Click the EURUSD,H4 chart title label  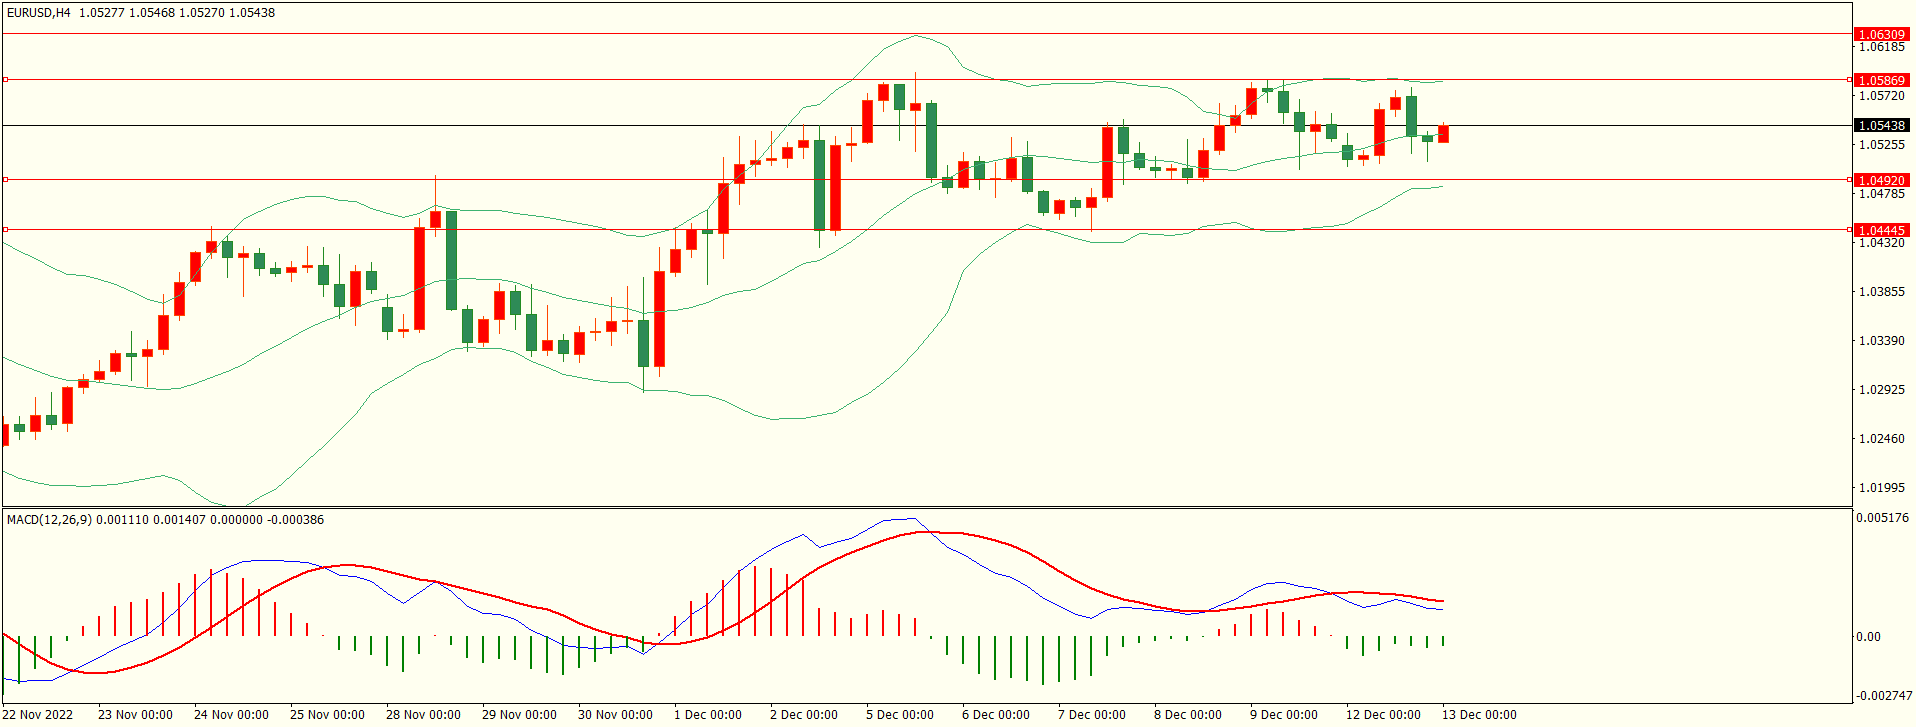[x=38, y=13]
